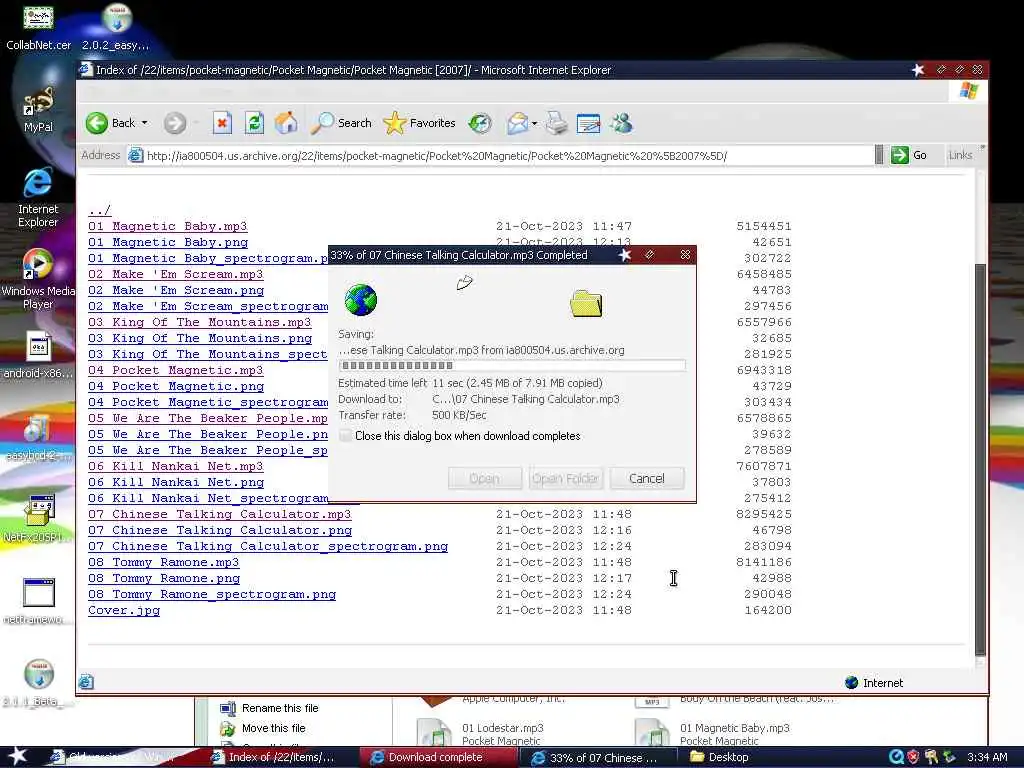Screen dimensions: 1024x768
Task: Print the page with the printer icon
Action: click(557, 123)
